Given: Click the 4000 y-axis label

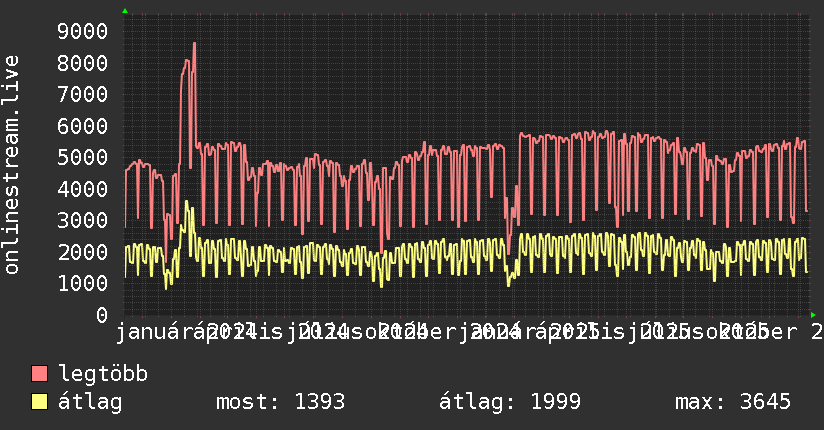Looking at the screenshot, I should tap(83, 189).
